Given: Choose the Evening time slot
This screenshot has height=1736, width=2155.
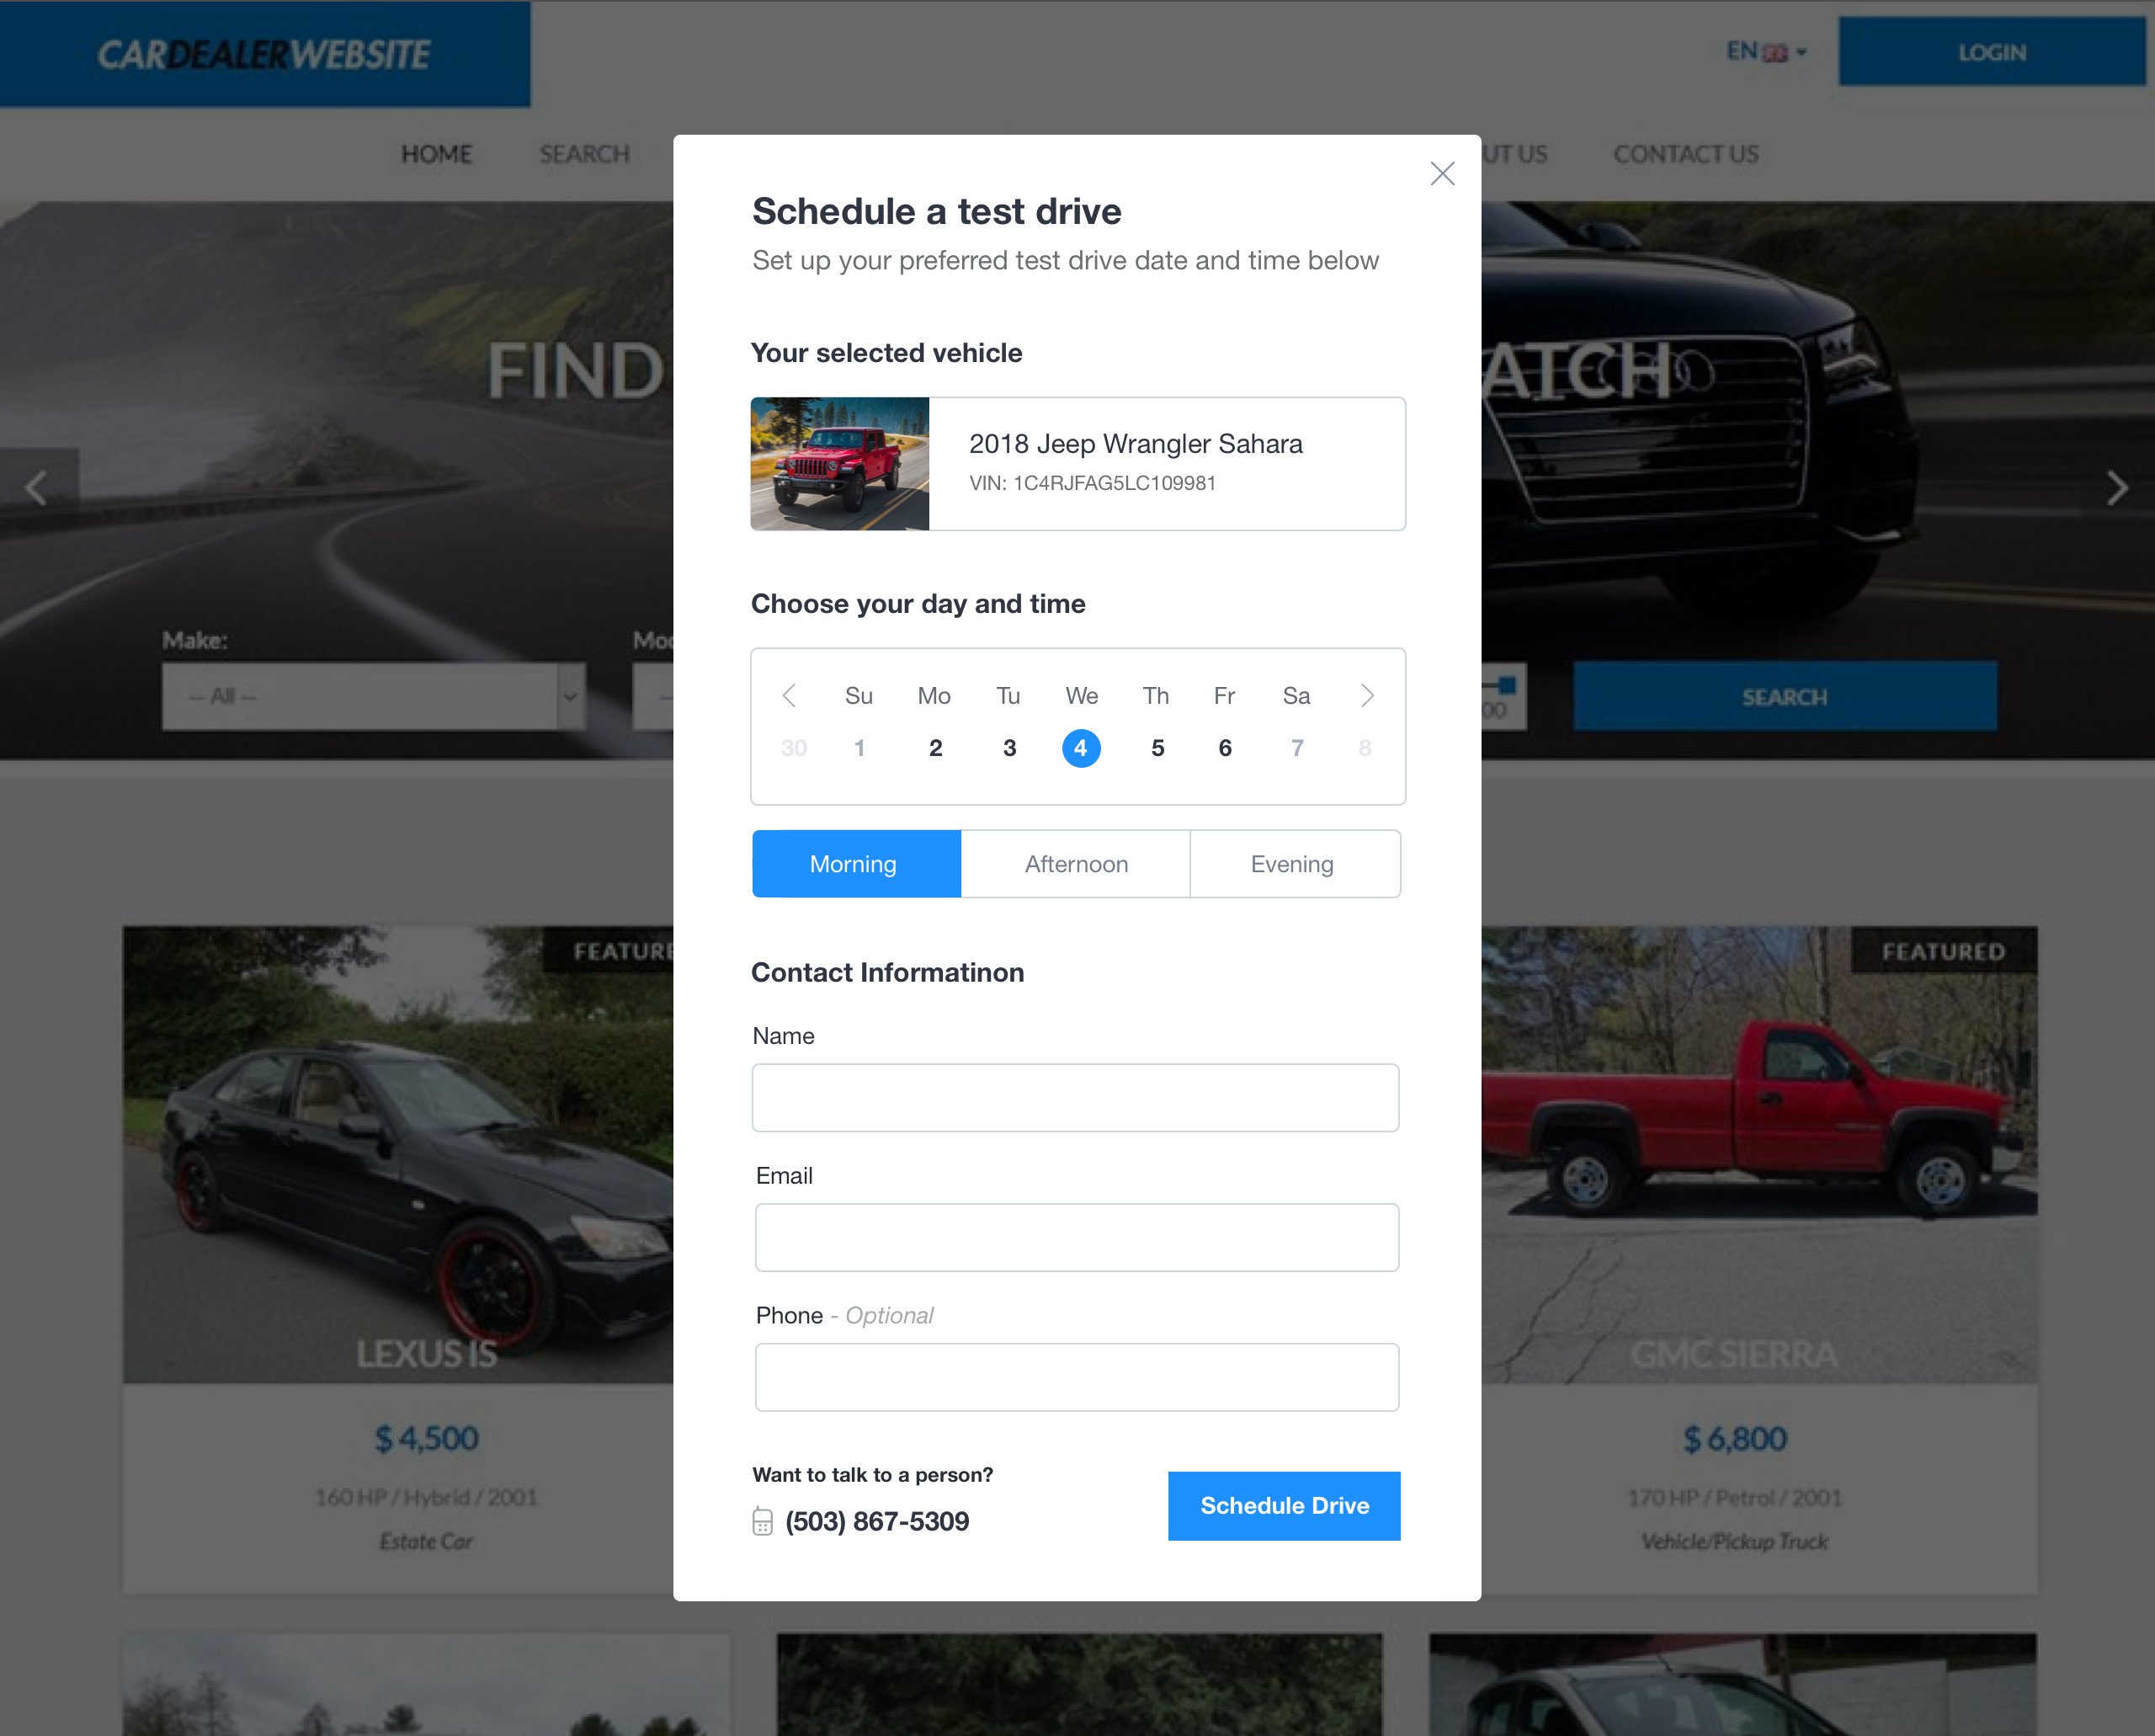Looking at the screenshot, I should (1295, 864).
